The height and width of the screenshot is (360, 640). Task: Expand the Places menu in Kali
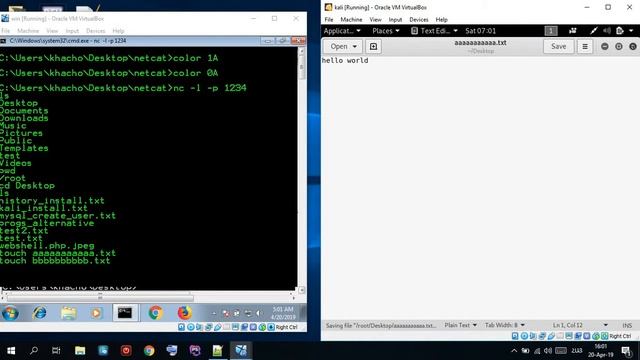pos(386,31)
